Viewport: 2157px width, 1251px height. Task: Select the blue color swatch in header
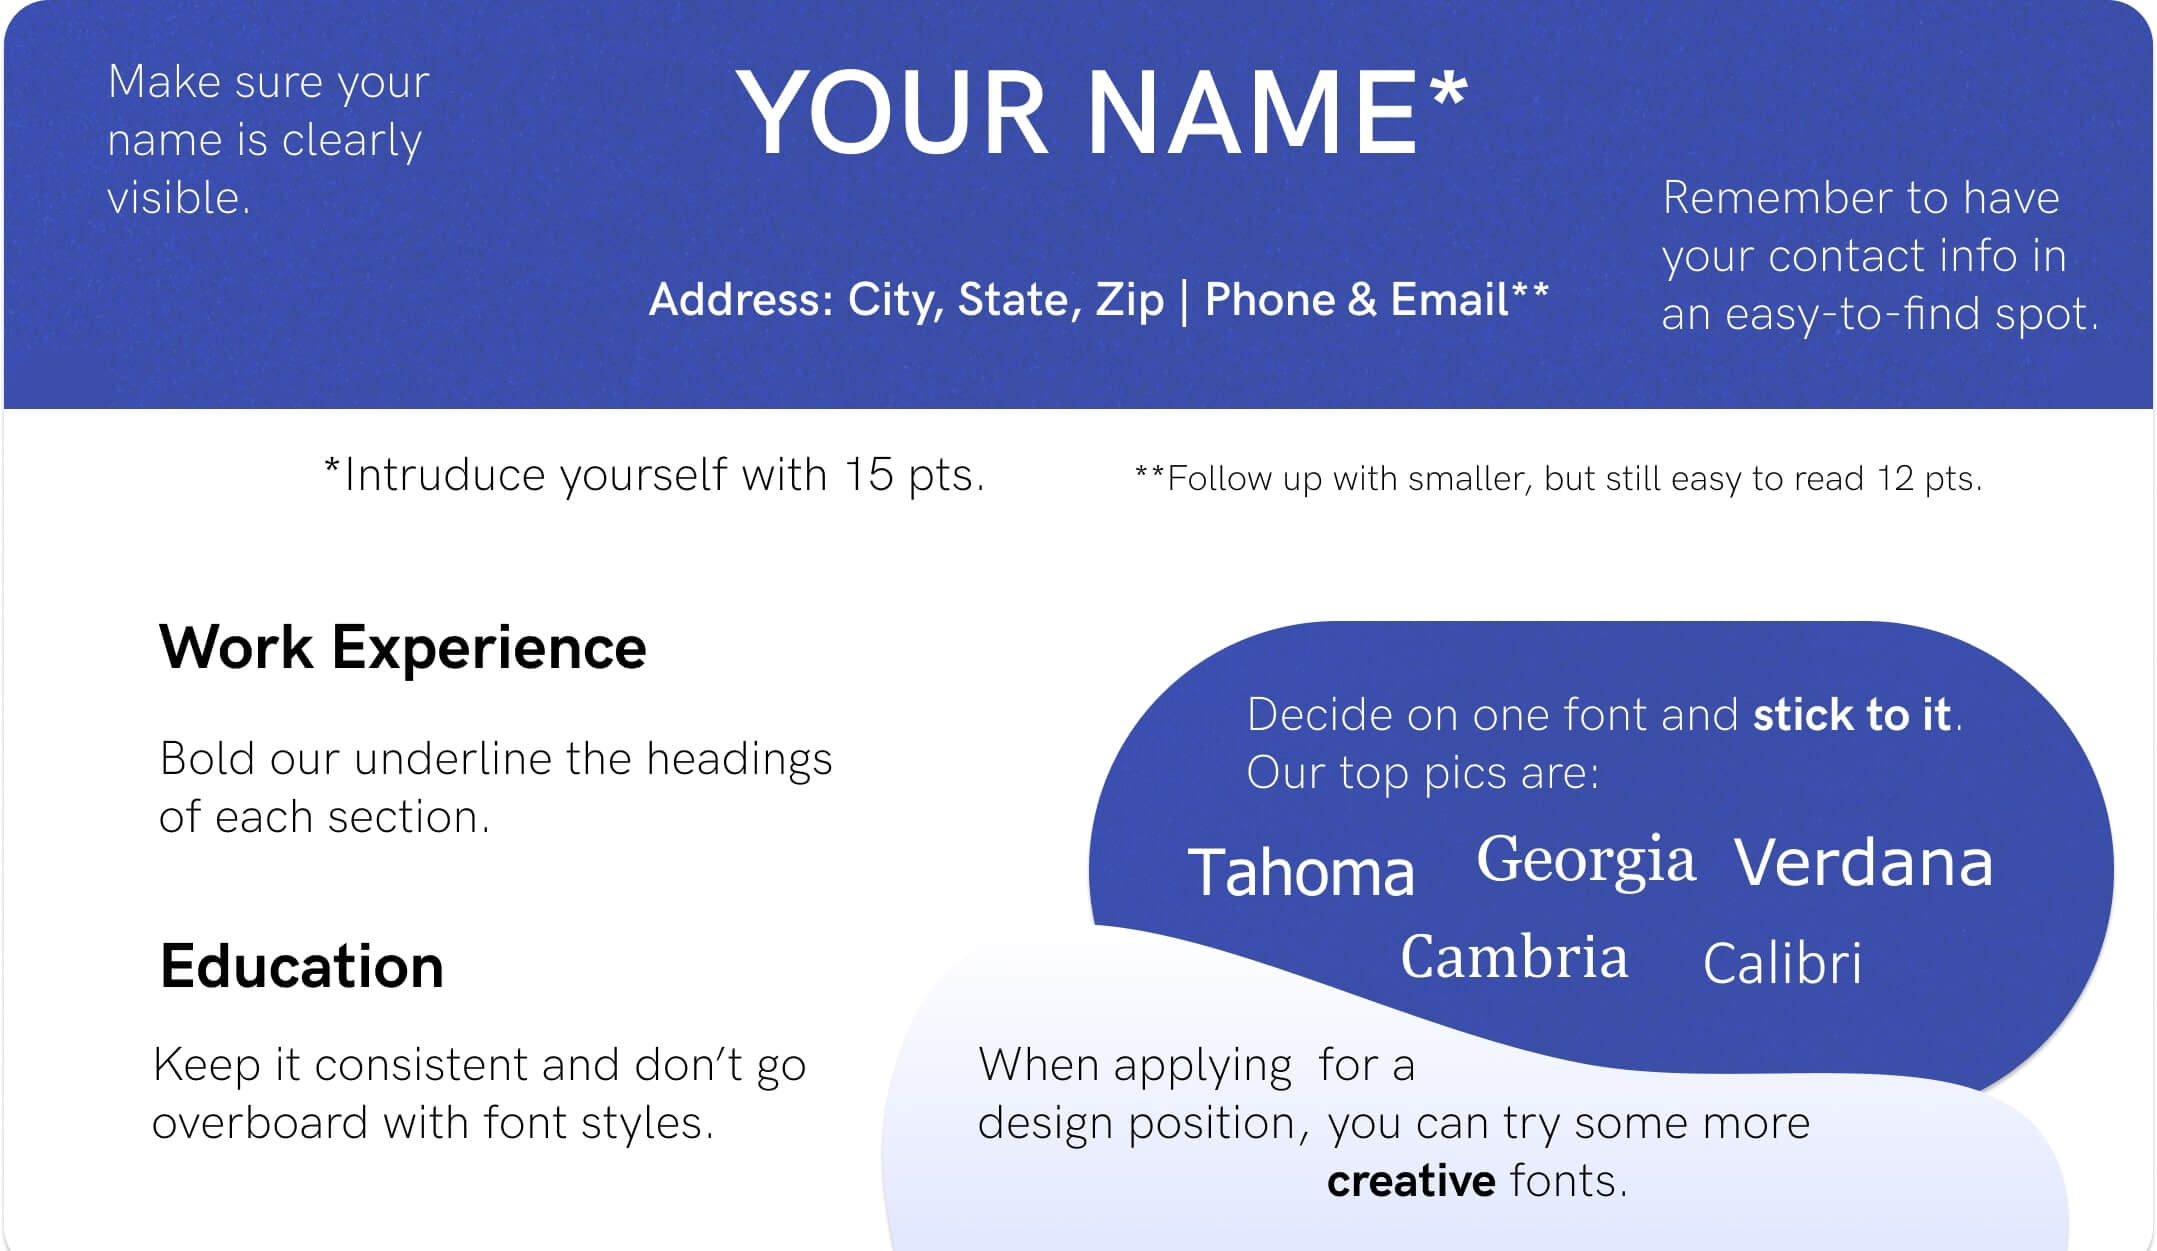(x=1078, y=208)
